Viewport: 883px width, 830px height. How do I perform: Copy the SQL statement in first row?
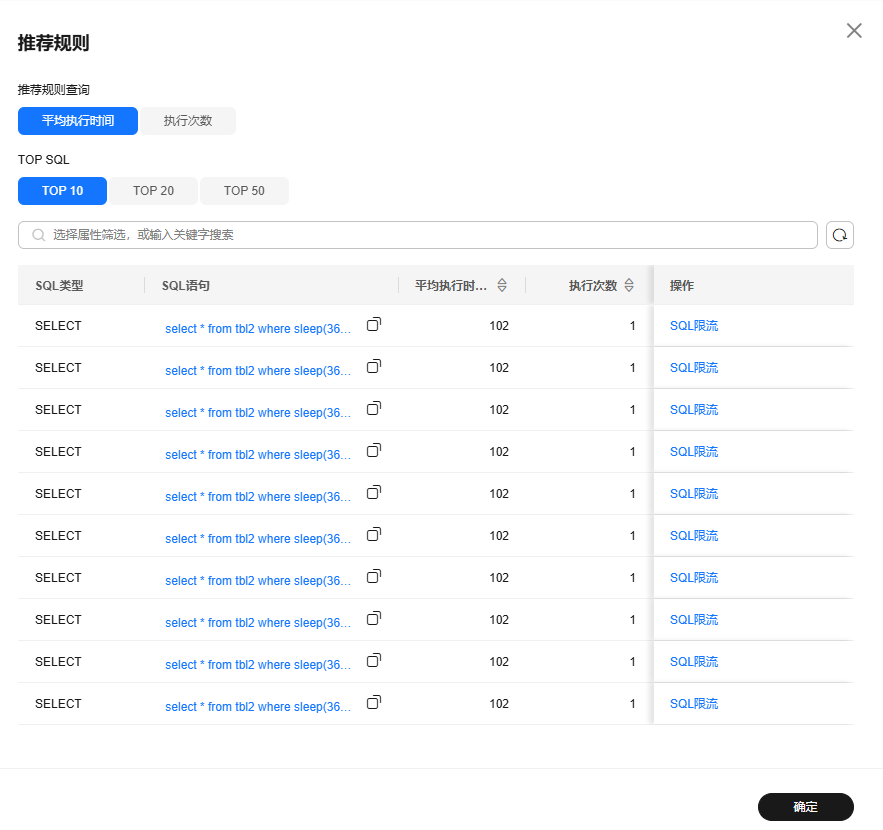point(373,325)
